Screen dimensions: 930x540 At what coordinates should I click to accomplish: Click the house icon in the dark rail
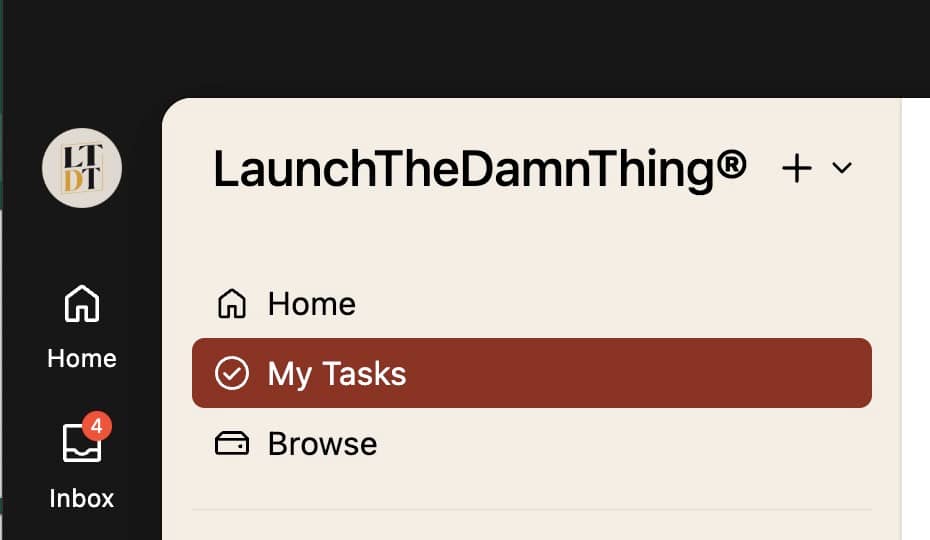[x=82, y=304]
